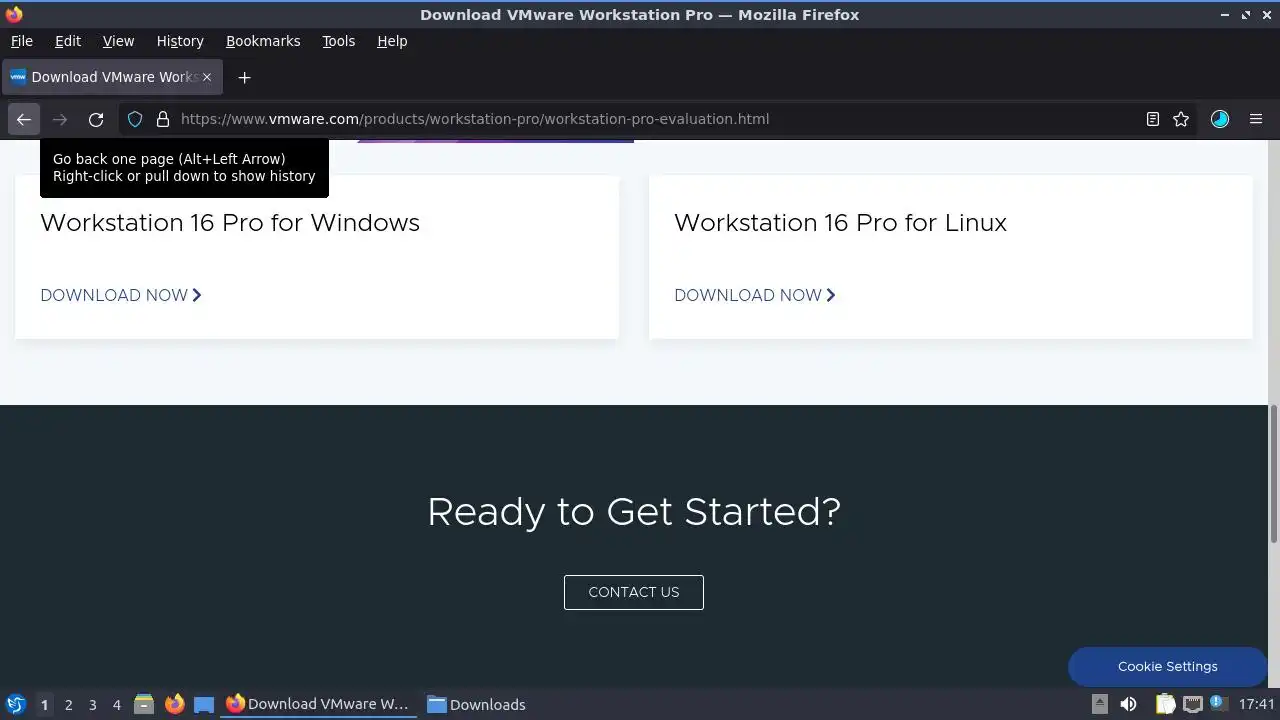Toggle reader view
This screenshot has width=1280, height=720.
coord(1153,119)
